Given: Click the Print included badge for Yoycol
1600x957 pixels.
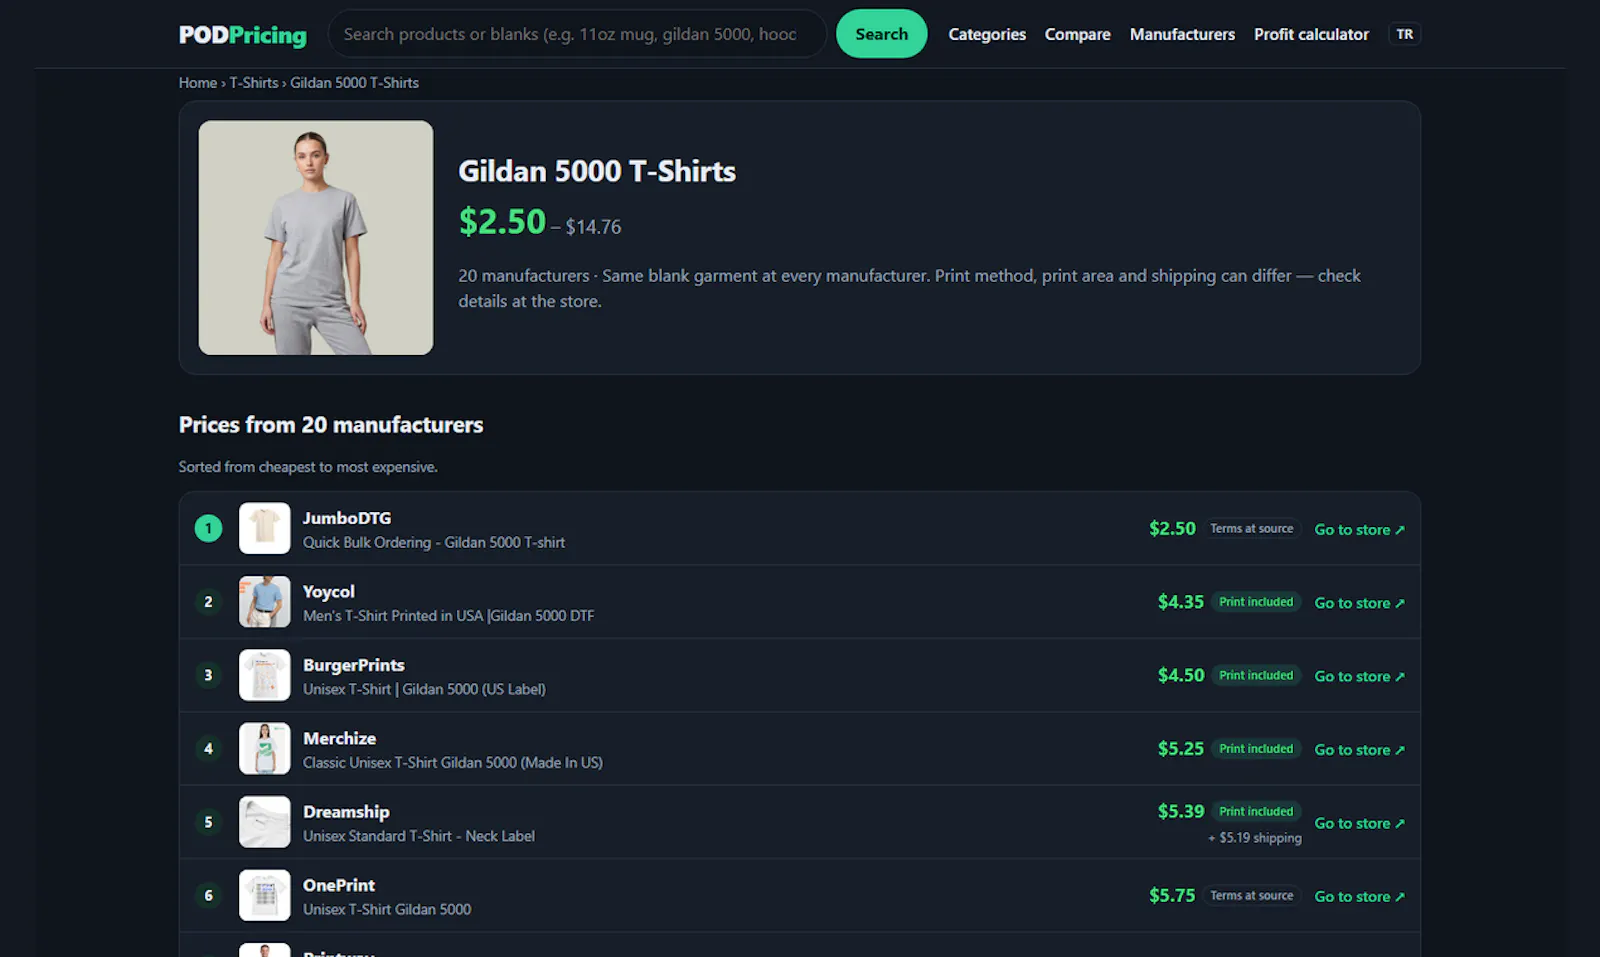Looking at the screenshot, I should (1256, 602).
